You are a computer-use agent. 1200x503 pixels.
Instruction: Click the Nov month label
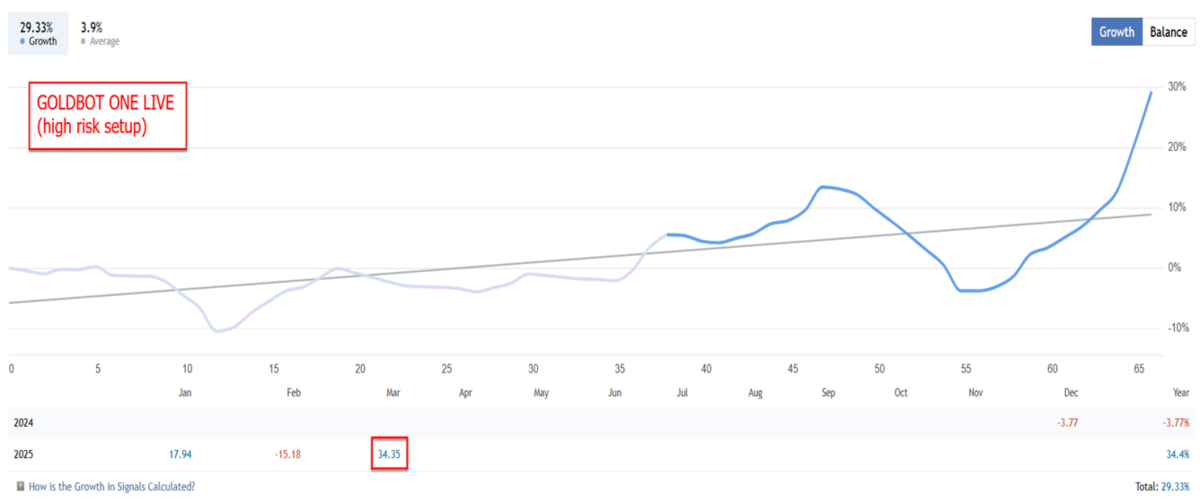tap(976, 394)
